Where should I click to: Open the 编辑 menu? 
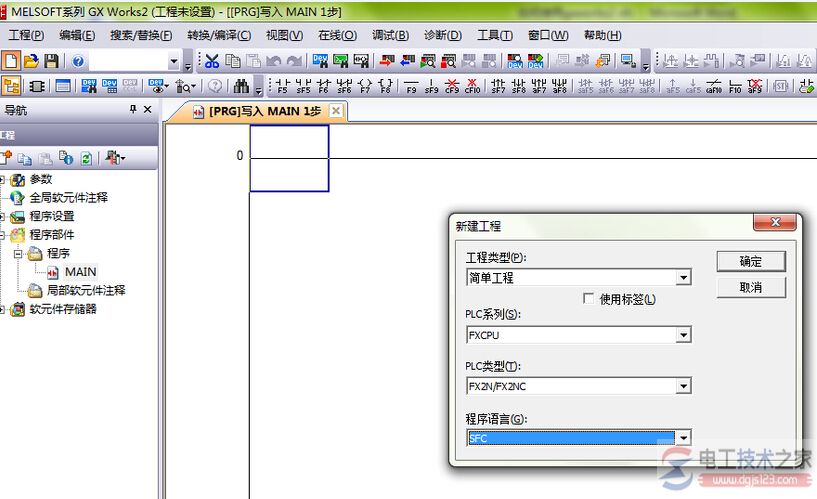pyautogui.click(x=77, y=35)
